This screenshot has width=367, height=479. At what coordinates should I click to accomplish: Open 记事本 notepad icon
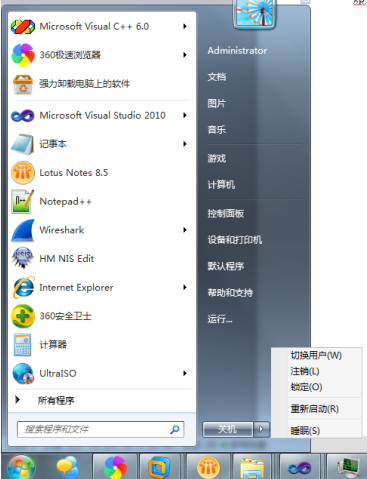click(x=23, y=144)
